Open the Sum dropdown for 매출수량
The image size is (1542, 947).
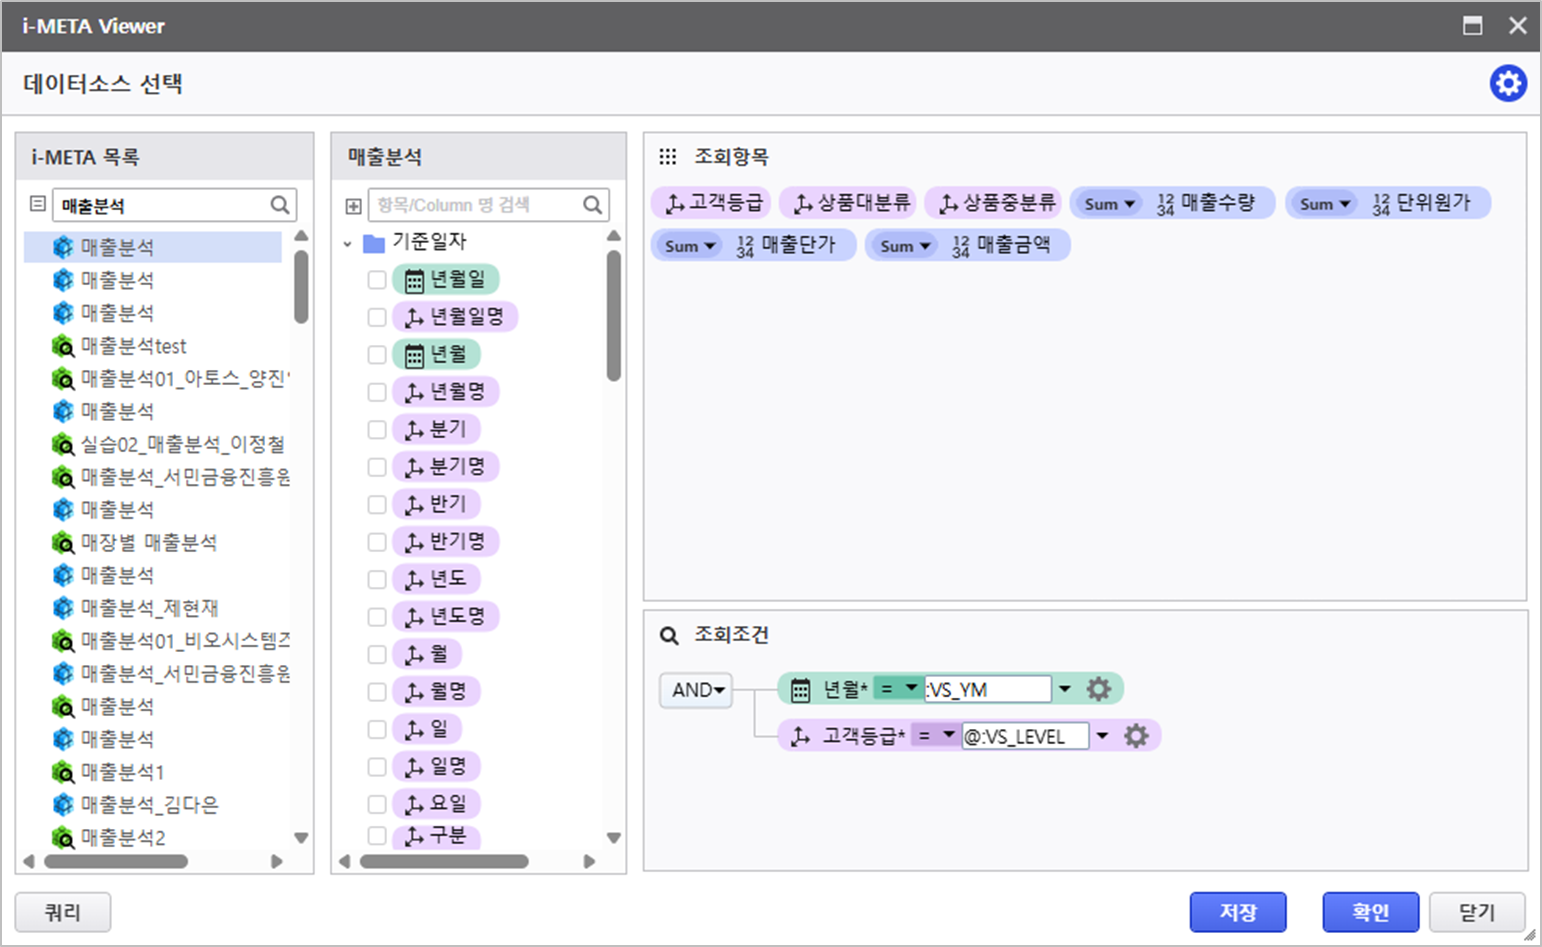[1110, 204]
